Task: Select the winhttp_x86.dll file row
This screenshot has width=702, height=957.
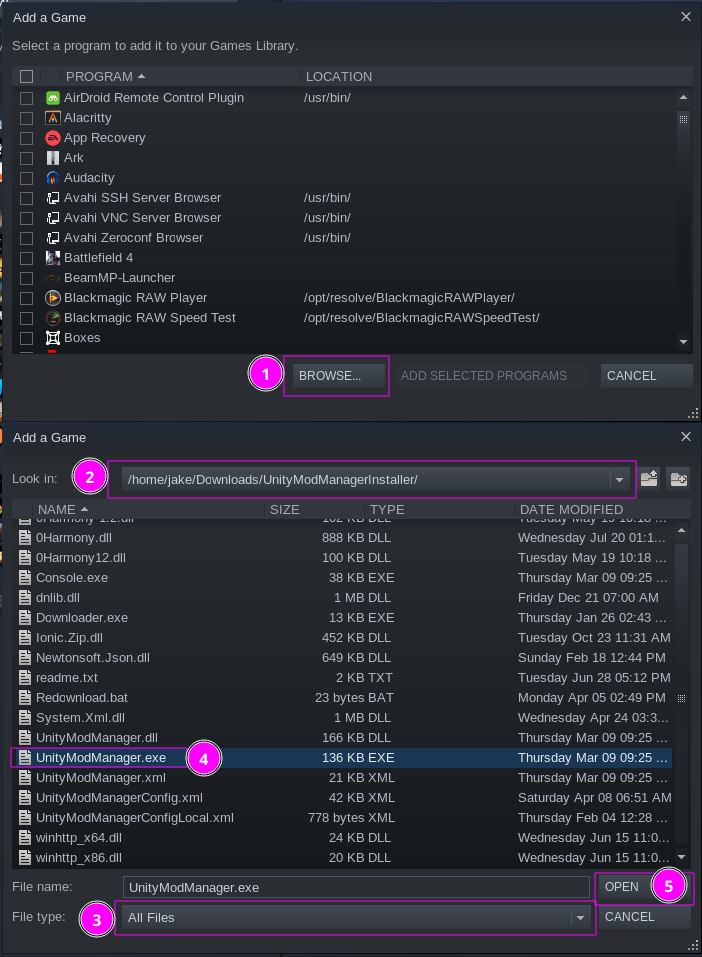Action: (x=342, y=858)
